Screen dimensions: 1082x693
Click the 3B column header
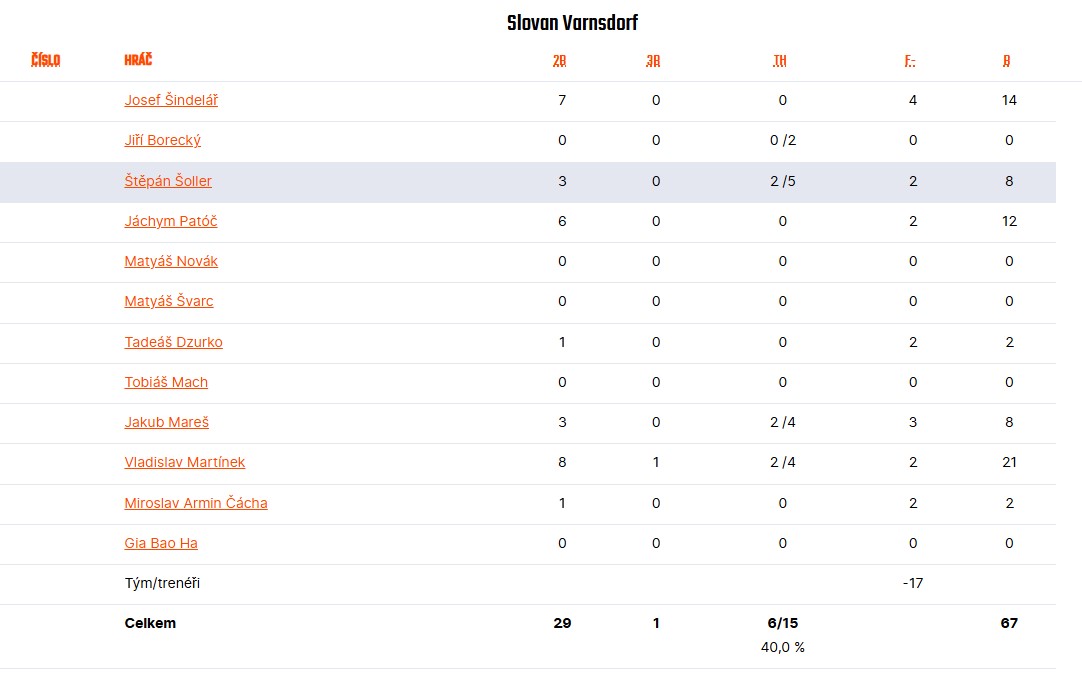tap(653, 61)
